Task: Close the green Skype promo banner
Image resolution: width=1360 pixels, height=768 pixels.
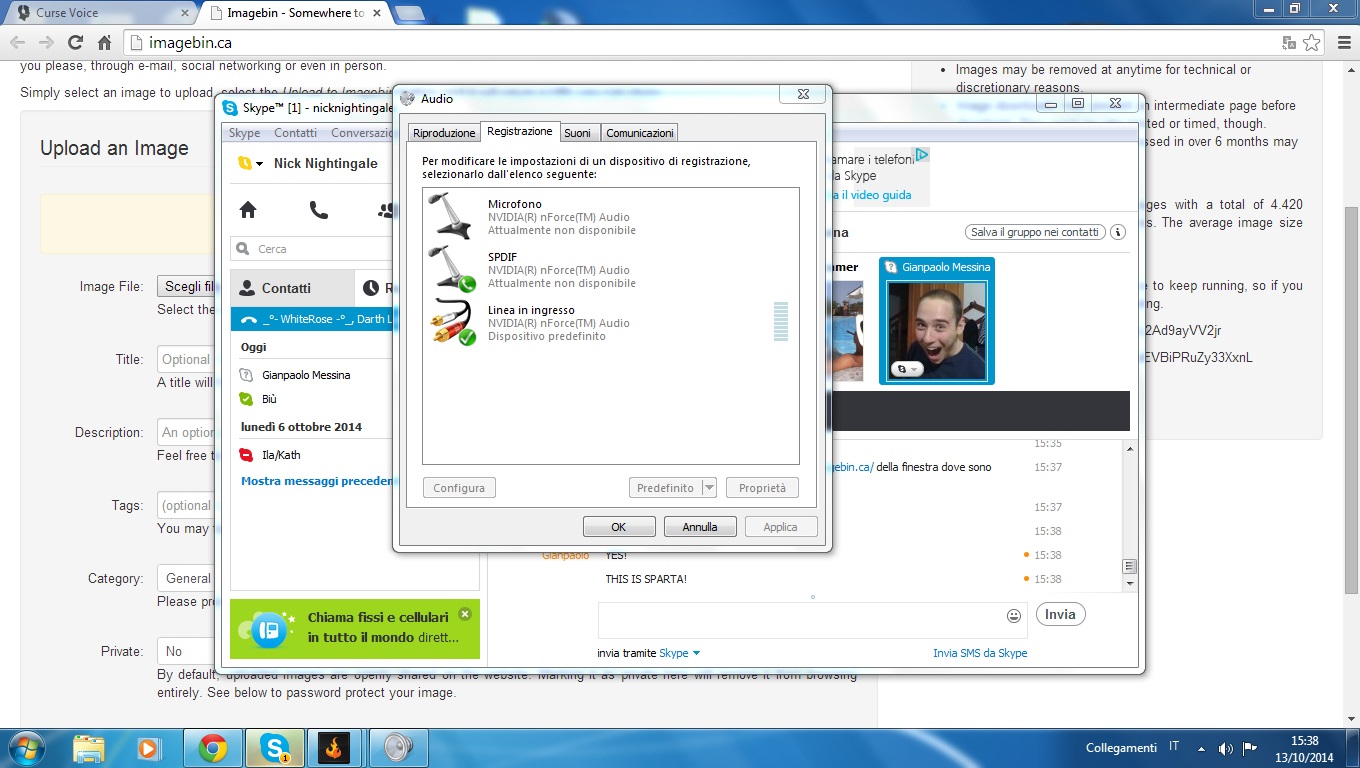Action: 464,614
